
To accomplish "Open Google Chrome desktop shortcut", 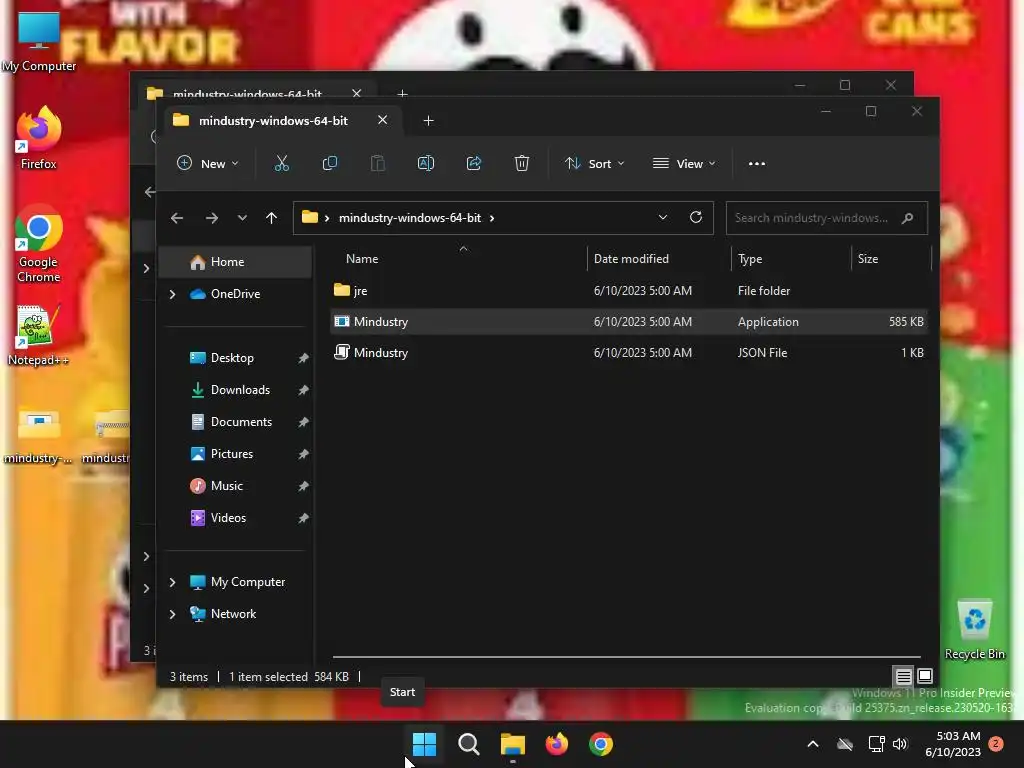I will coord(38,245).
